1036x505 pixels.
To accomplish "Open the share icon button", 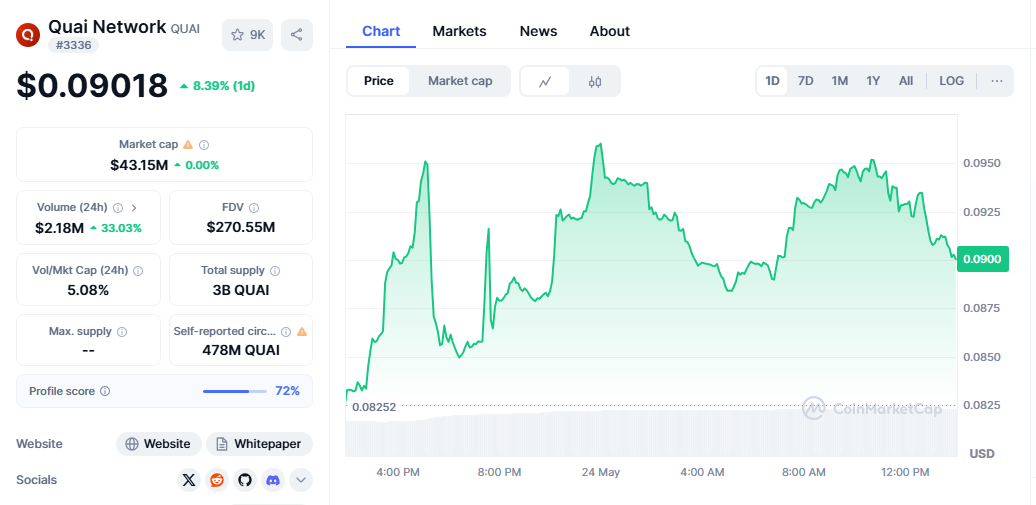I will (297, 35).
